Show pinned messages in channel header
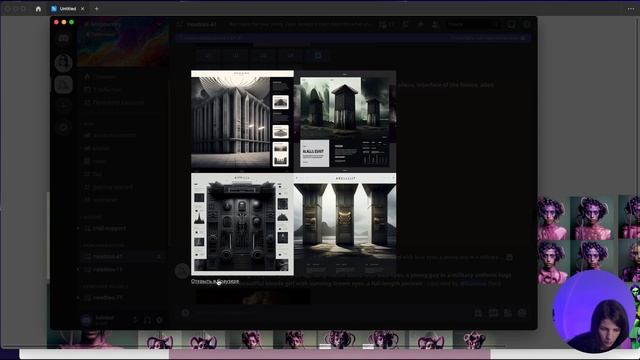640x360 pixels. click(420, 24)
